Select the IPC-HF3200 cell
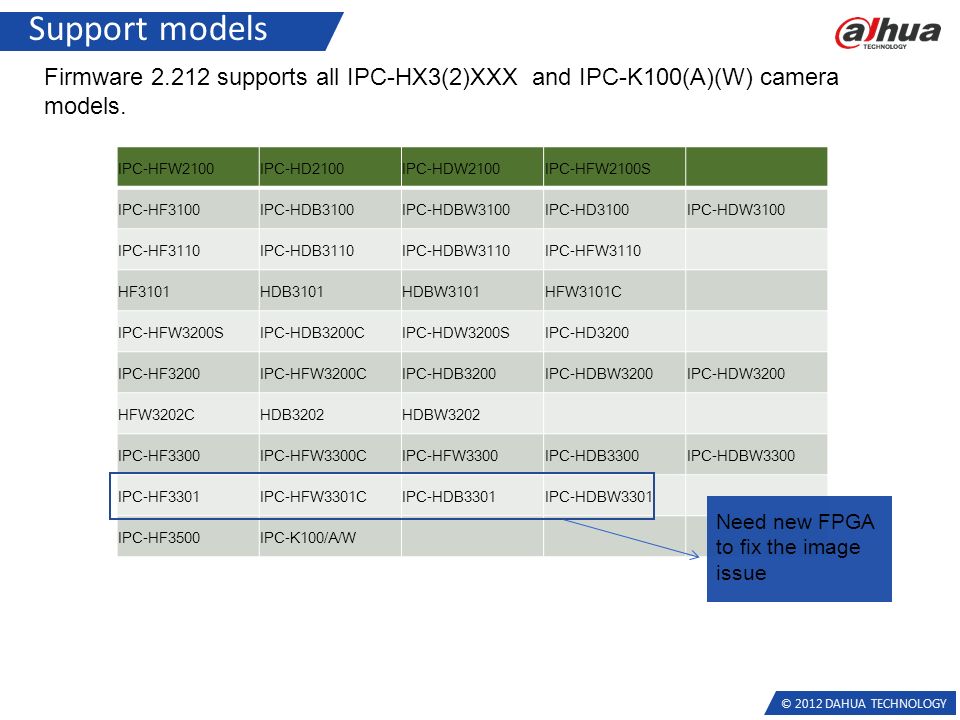Viewport: 960px width, 720px height. 188,373
